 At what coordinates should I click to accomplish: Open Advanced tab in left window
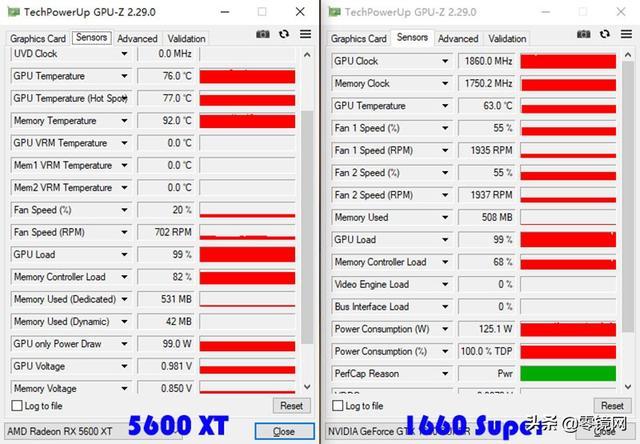137,39
